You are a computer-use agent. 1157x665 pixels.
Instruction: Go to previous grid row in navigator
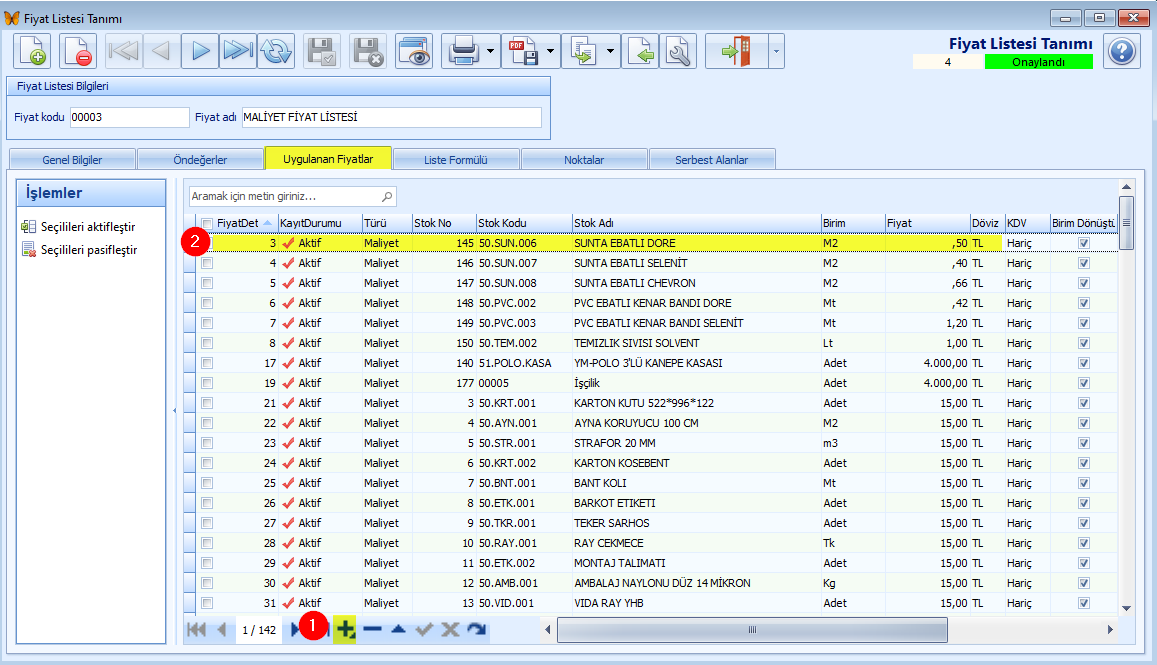[x=221, y=630]
